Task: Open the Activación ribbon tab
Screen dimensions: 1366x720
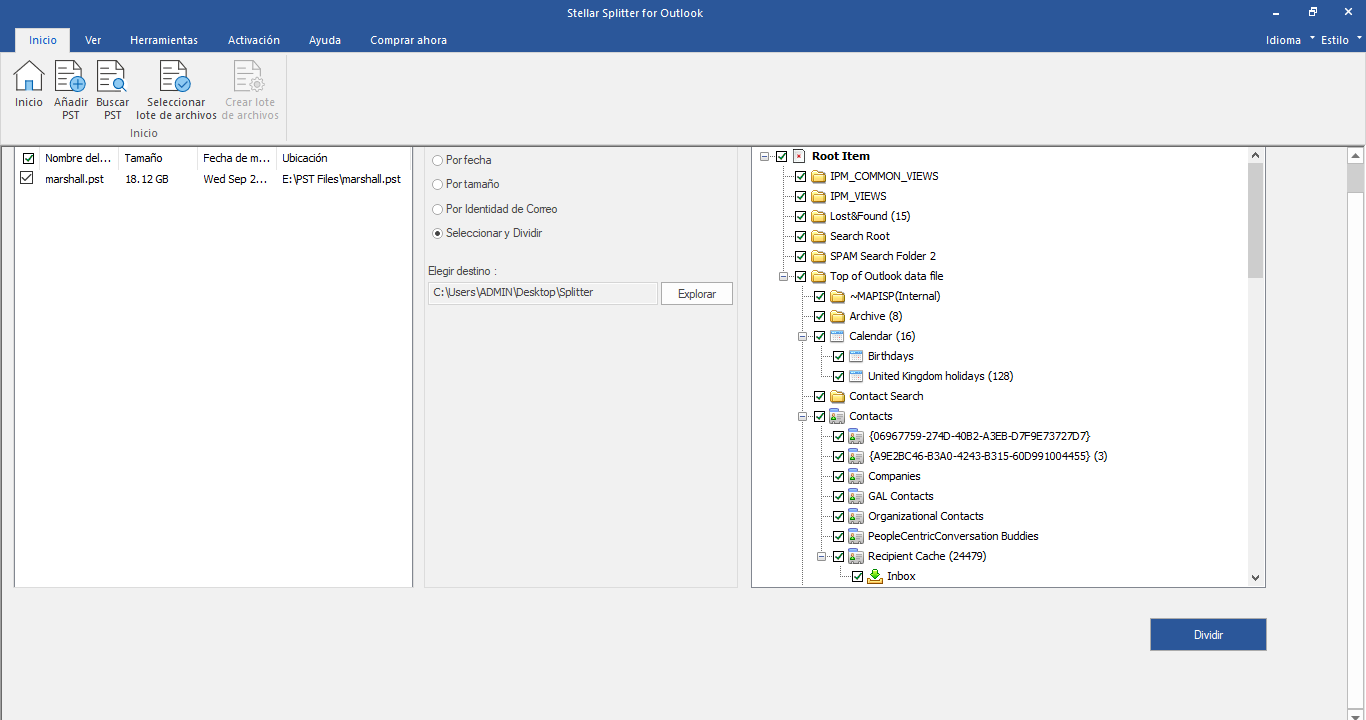Action: [x=254, y=40]
